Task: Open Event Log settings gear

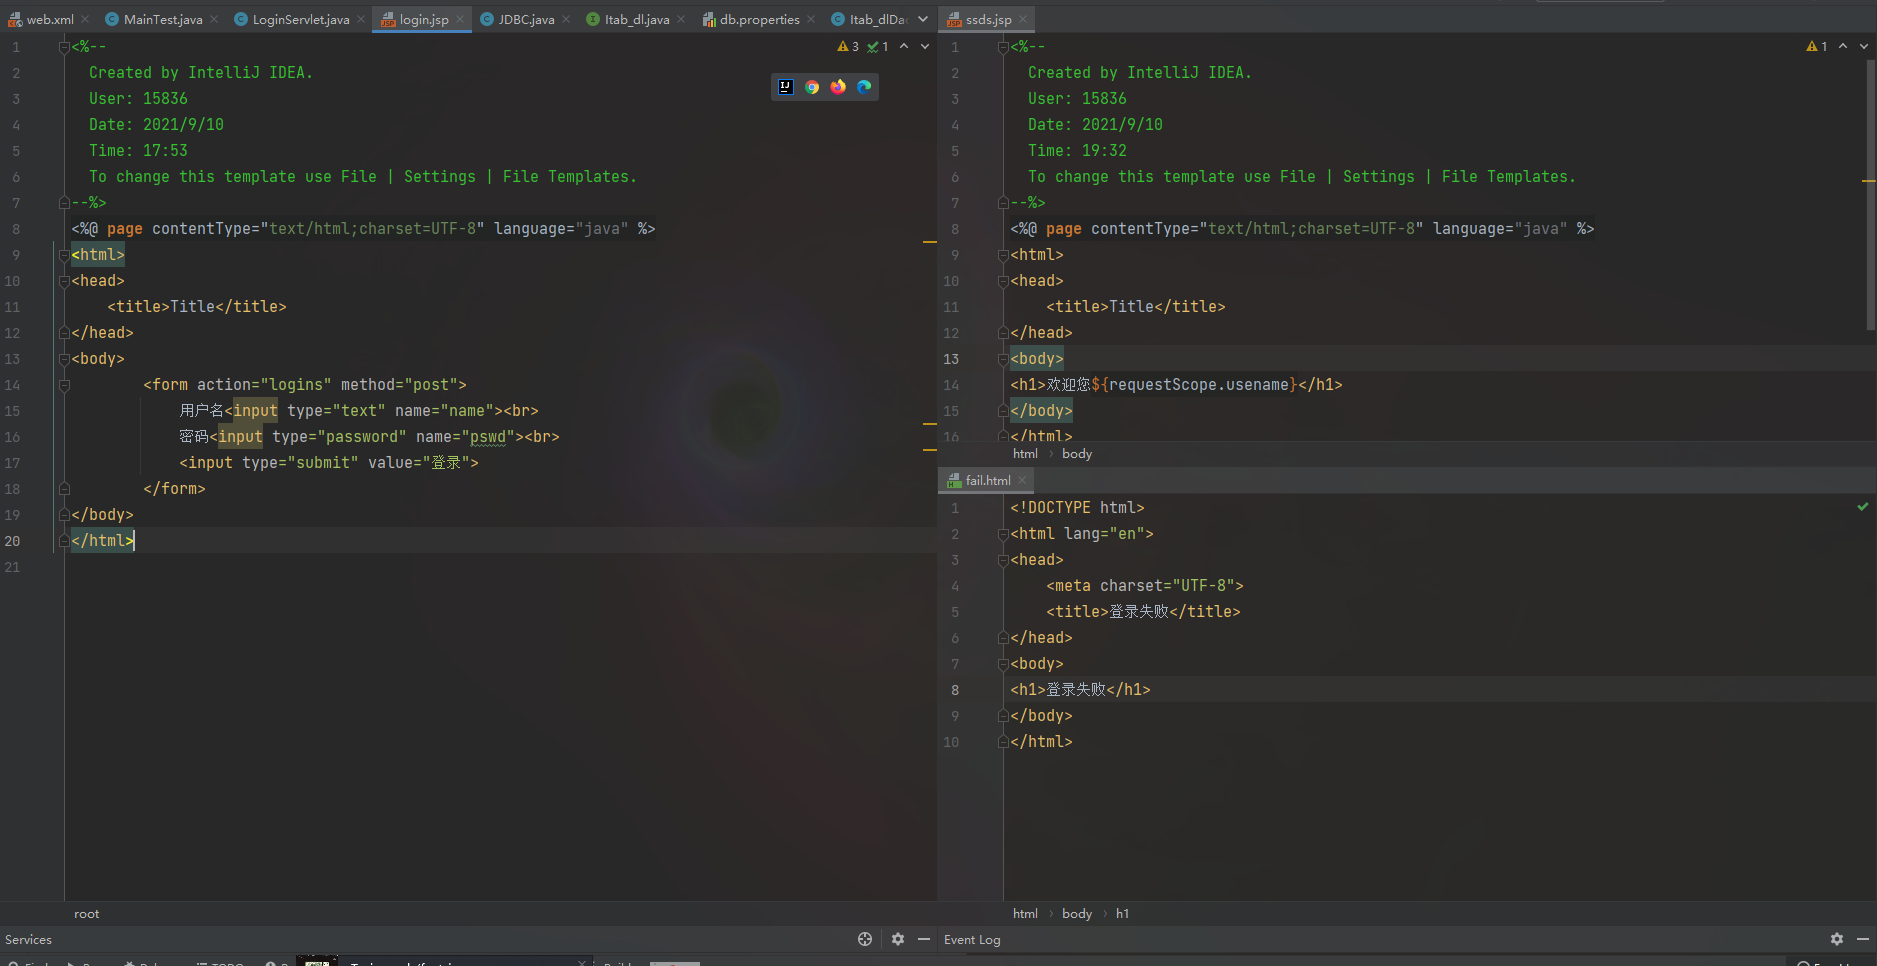Action: point(1837,939)
